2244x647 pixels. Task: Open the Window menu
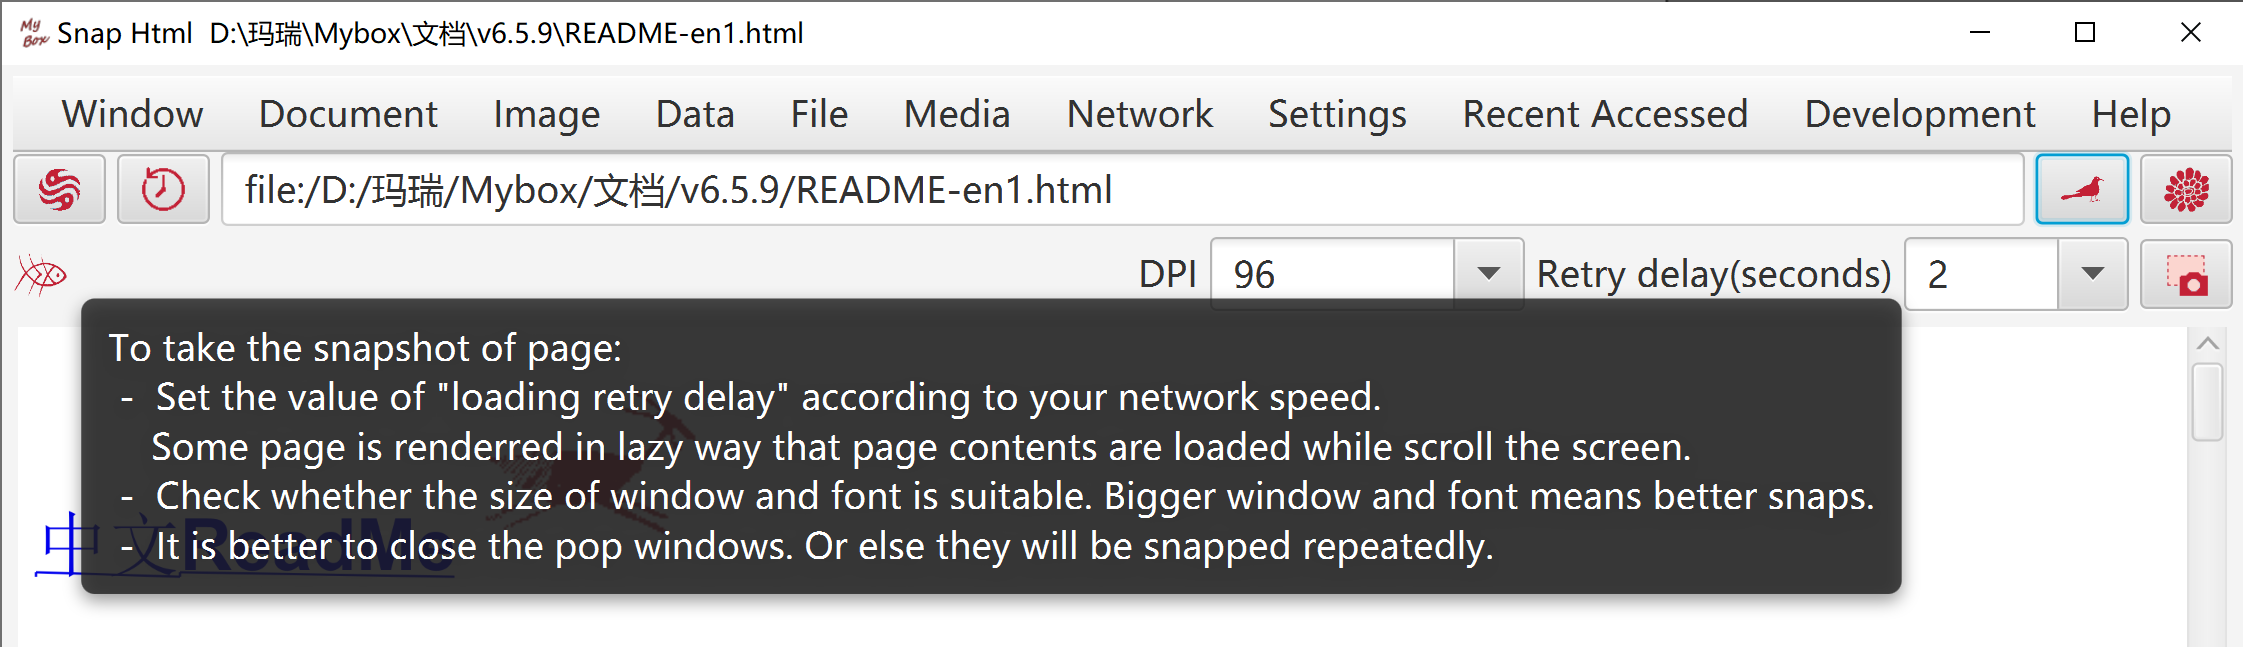tap(132, 114)
